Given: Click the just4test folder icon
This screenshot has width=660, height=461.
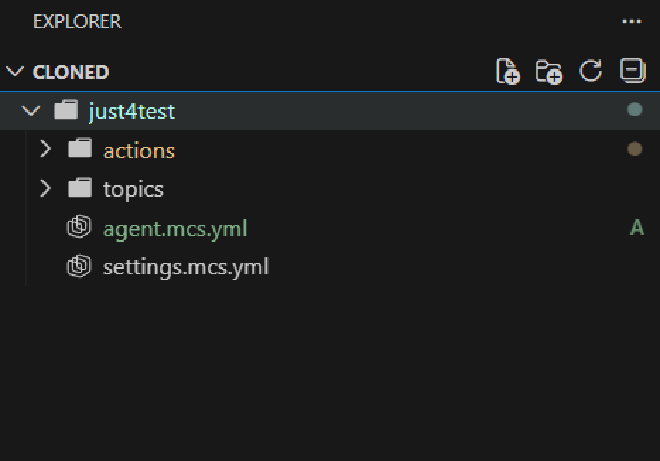Looking at the screenshot, I should (x=66, y=111).
